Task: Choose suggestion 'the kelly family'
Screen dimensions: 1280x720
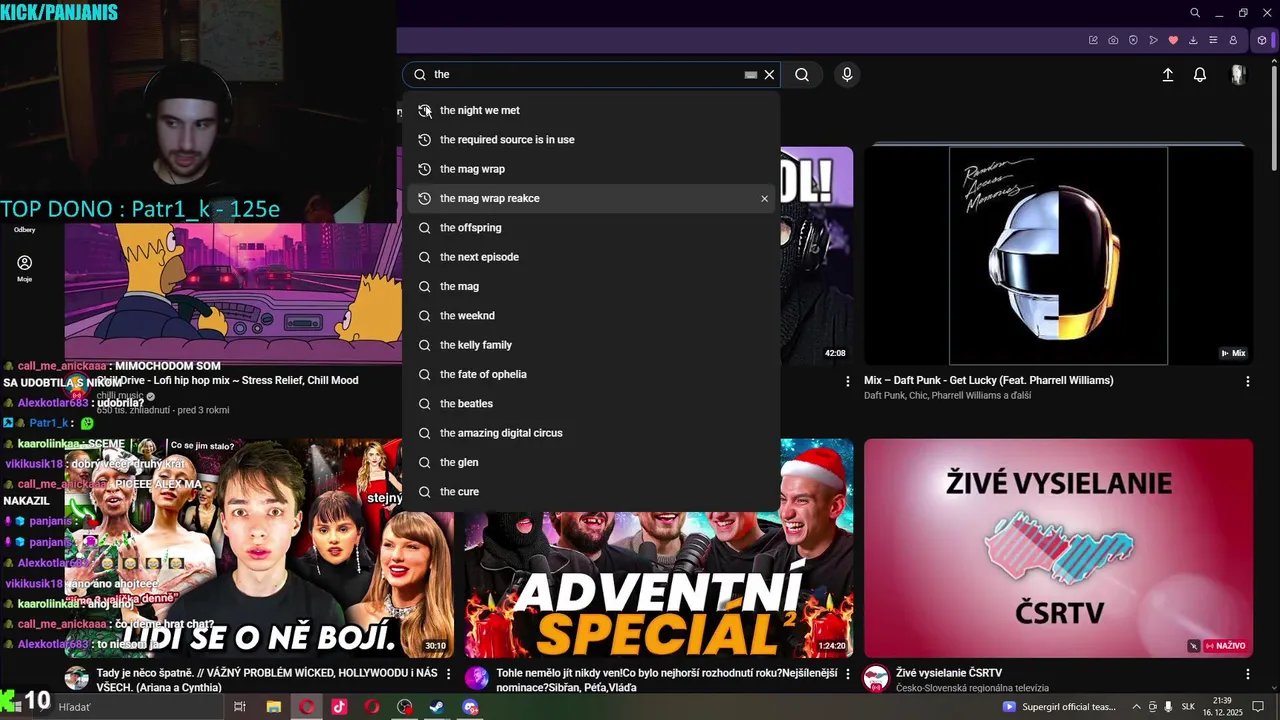Action: point(592,345)
